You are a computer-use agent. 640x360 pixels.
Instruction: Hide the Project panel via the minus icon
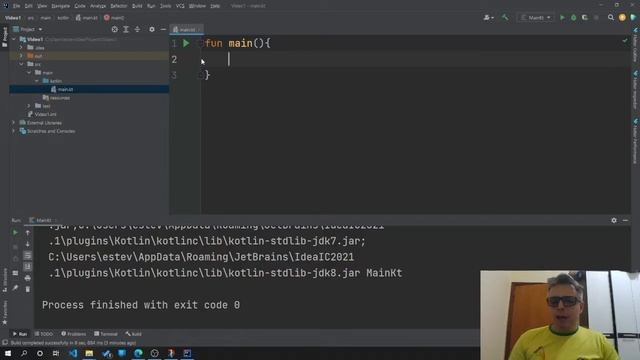click(163, 29)
